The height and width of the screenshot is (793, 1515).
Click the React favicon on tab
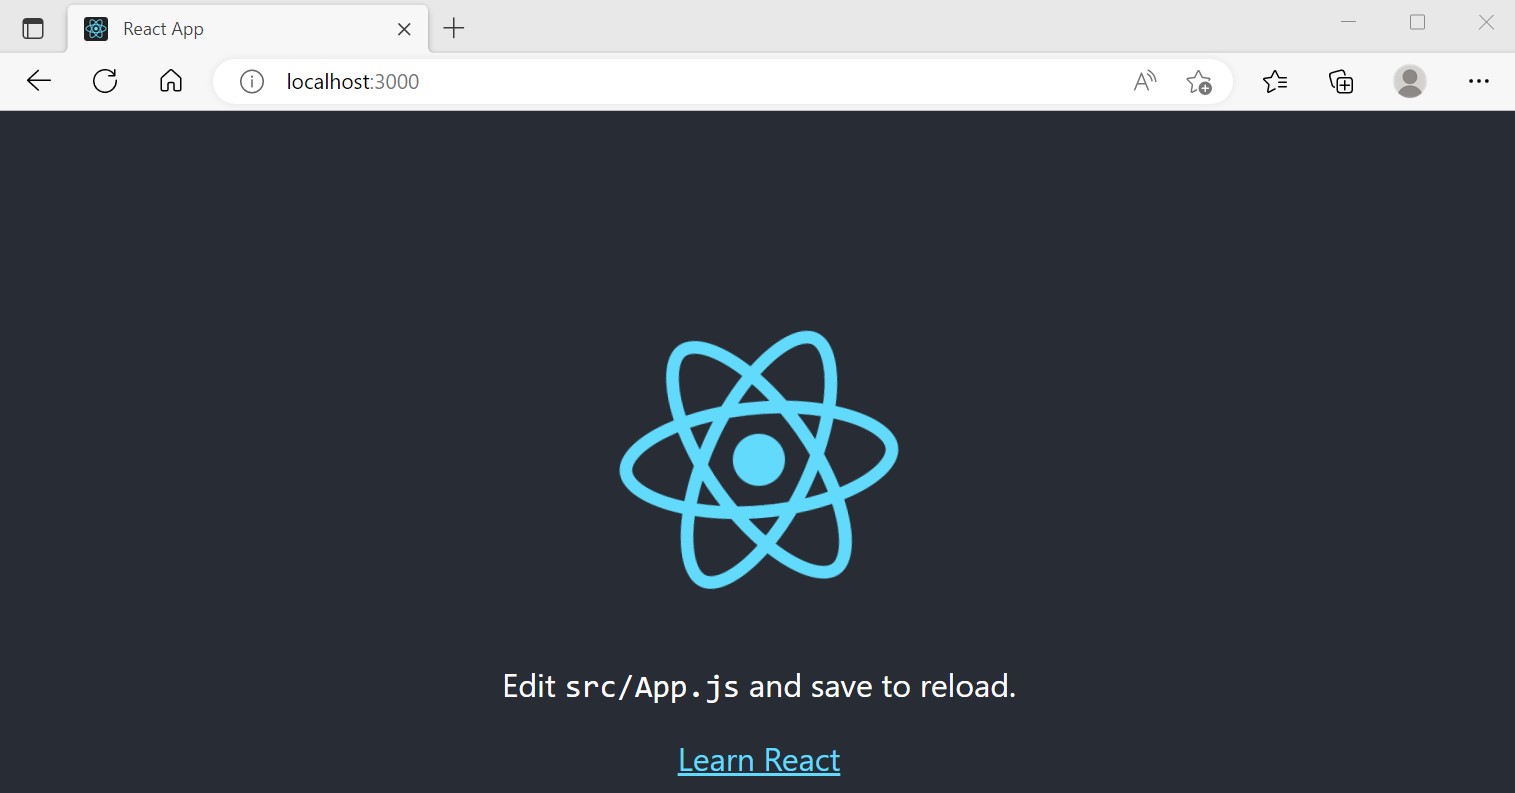(96, 29)
